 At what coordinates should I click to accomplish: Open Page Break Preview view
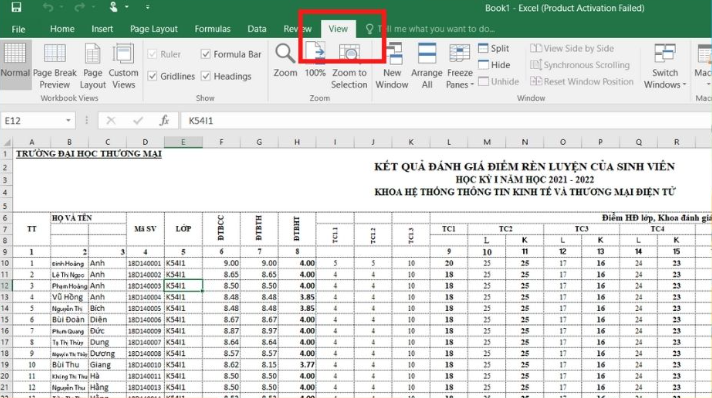54,66
